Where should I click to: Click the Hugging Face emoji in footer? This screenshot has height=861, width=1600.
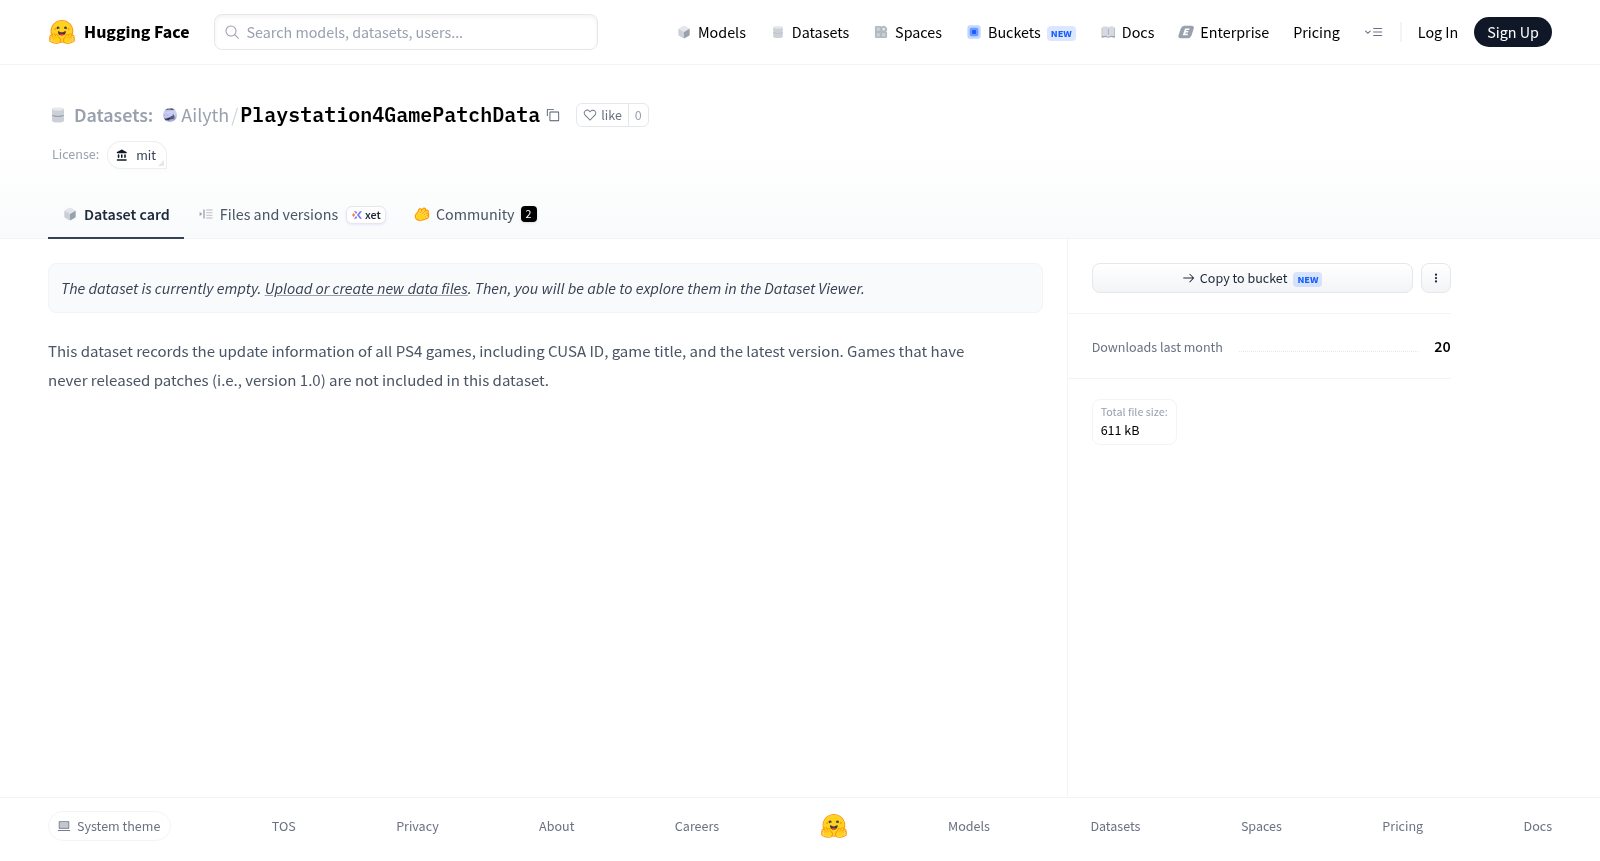[x=834, y=826]
